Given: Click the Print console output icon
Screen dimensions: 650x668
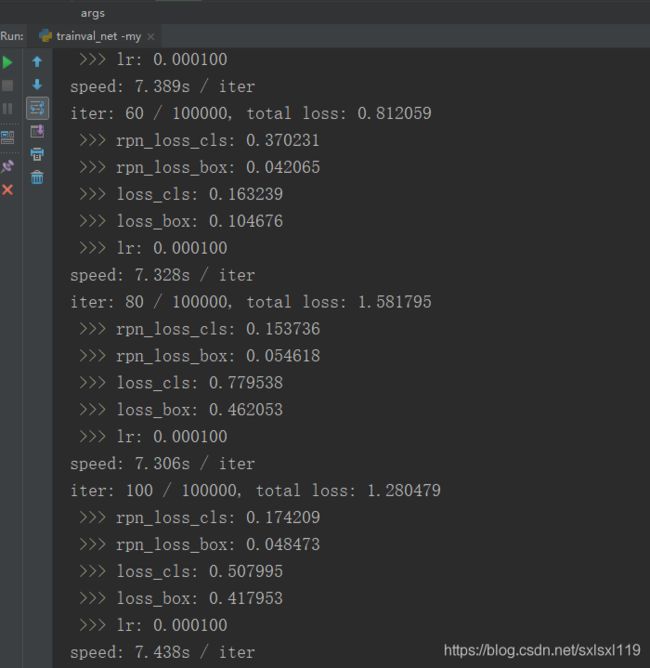Looking at the screenshot, I should [x=37, y=154].
